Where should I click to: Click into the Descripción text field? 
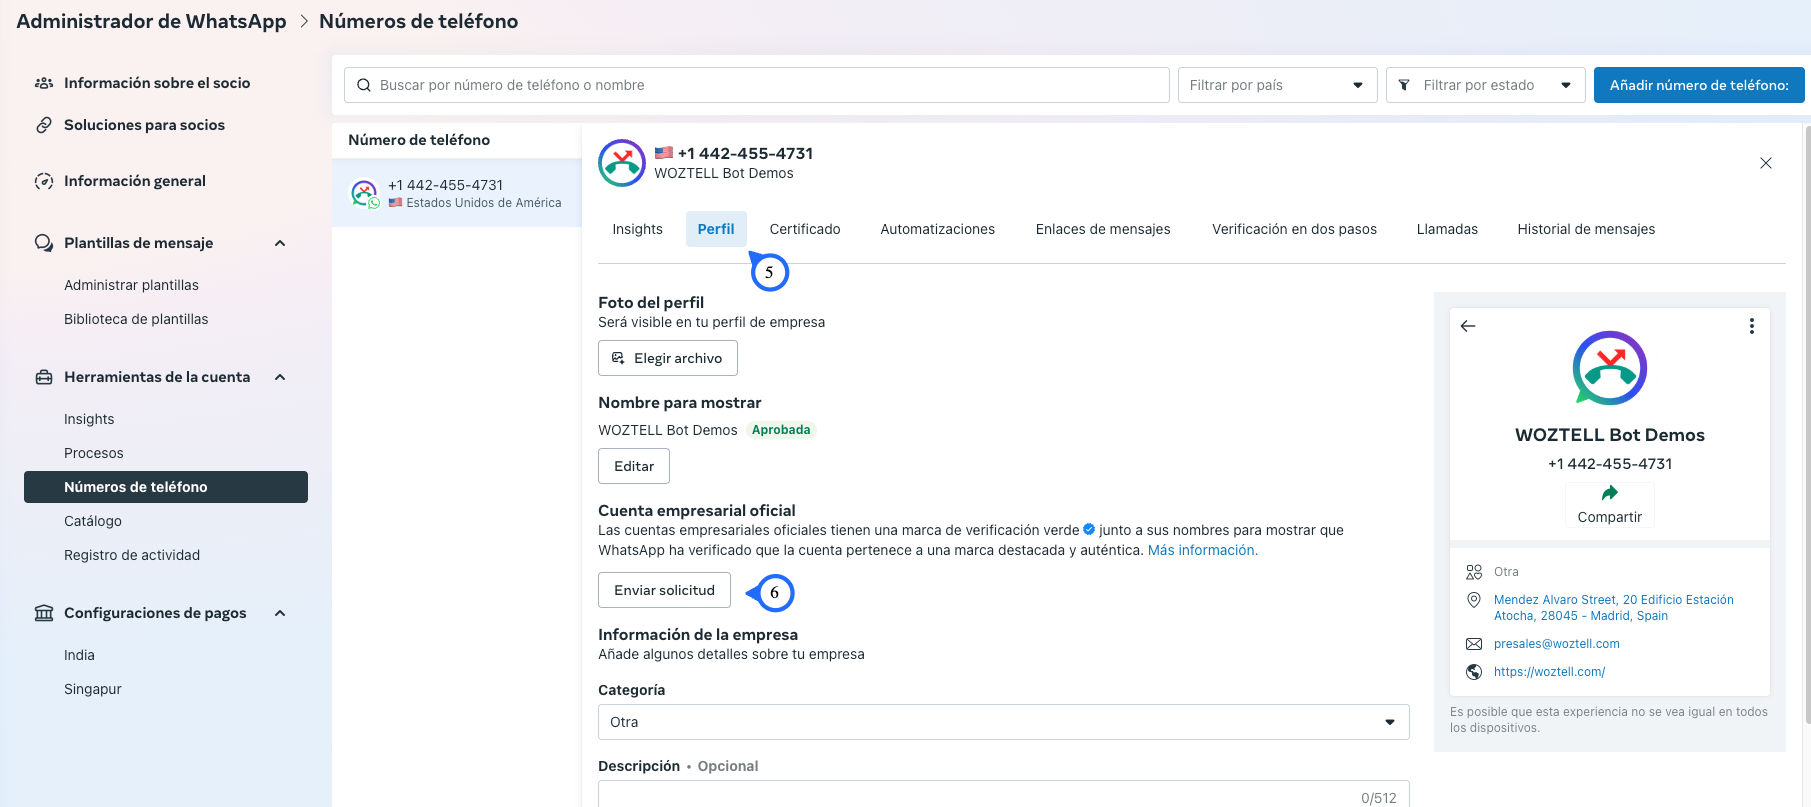click(x=1004, y=794)
